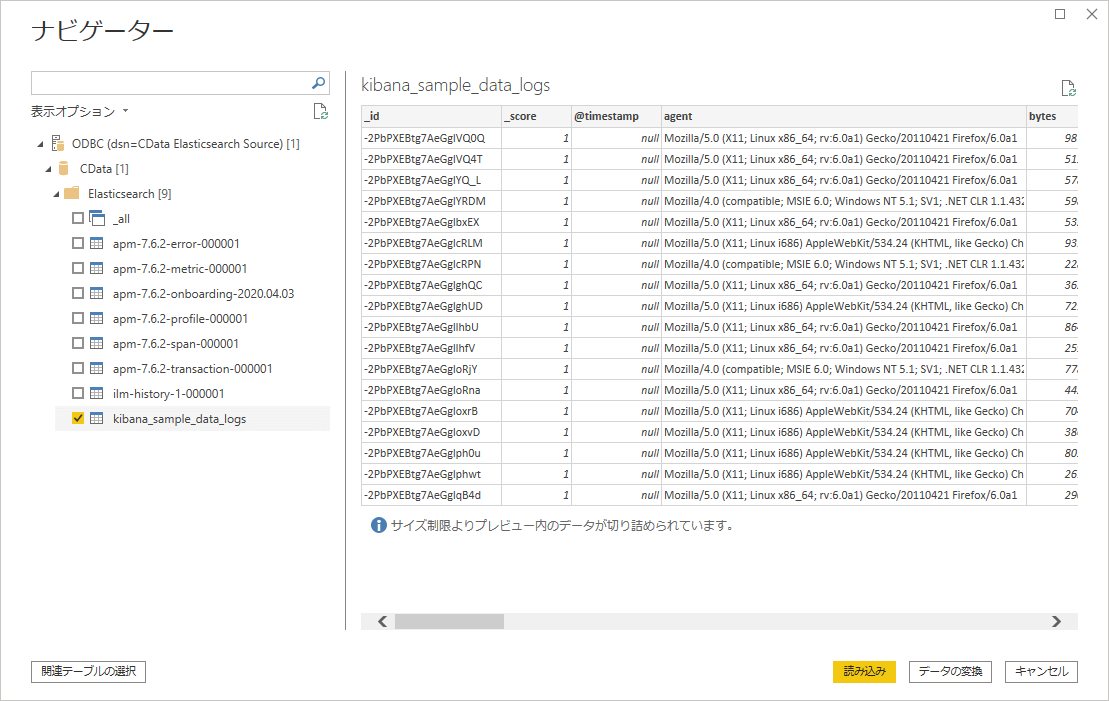Image resolution: width=1109 pixels, height=701 pixels.
Task: Select apm-7.6.2-transaction-000001 table item
Action: (x=192, y=369)
